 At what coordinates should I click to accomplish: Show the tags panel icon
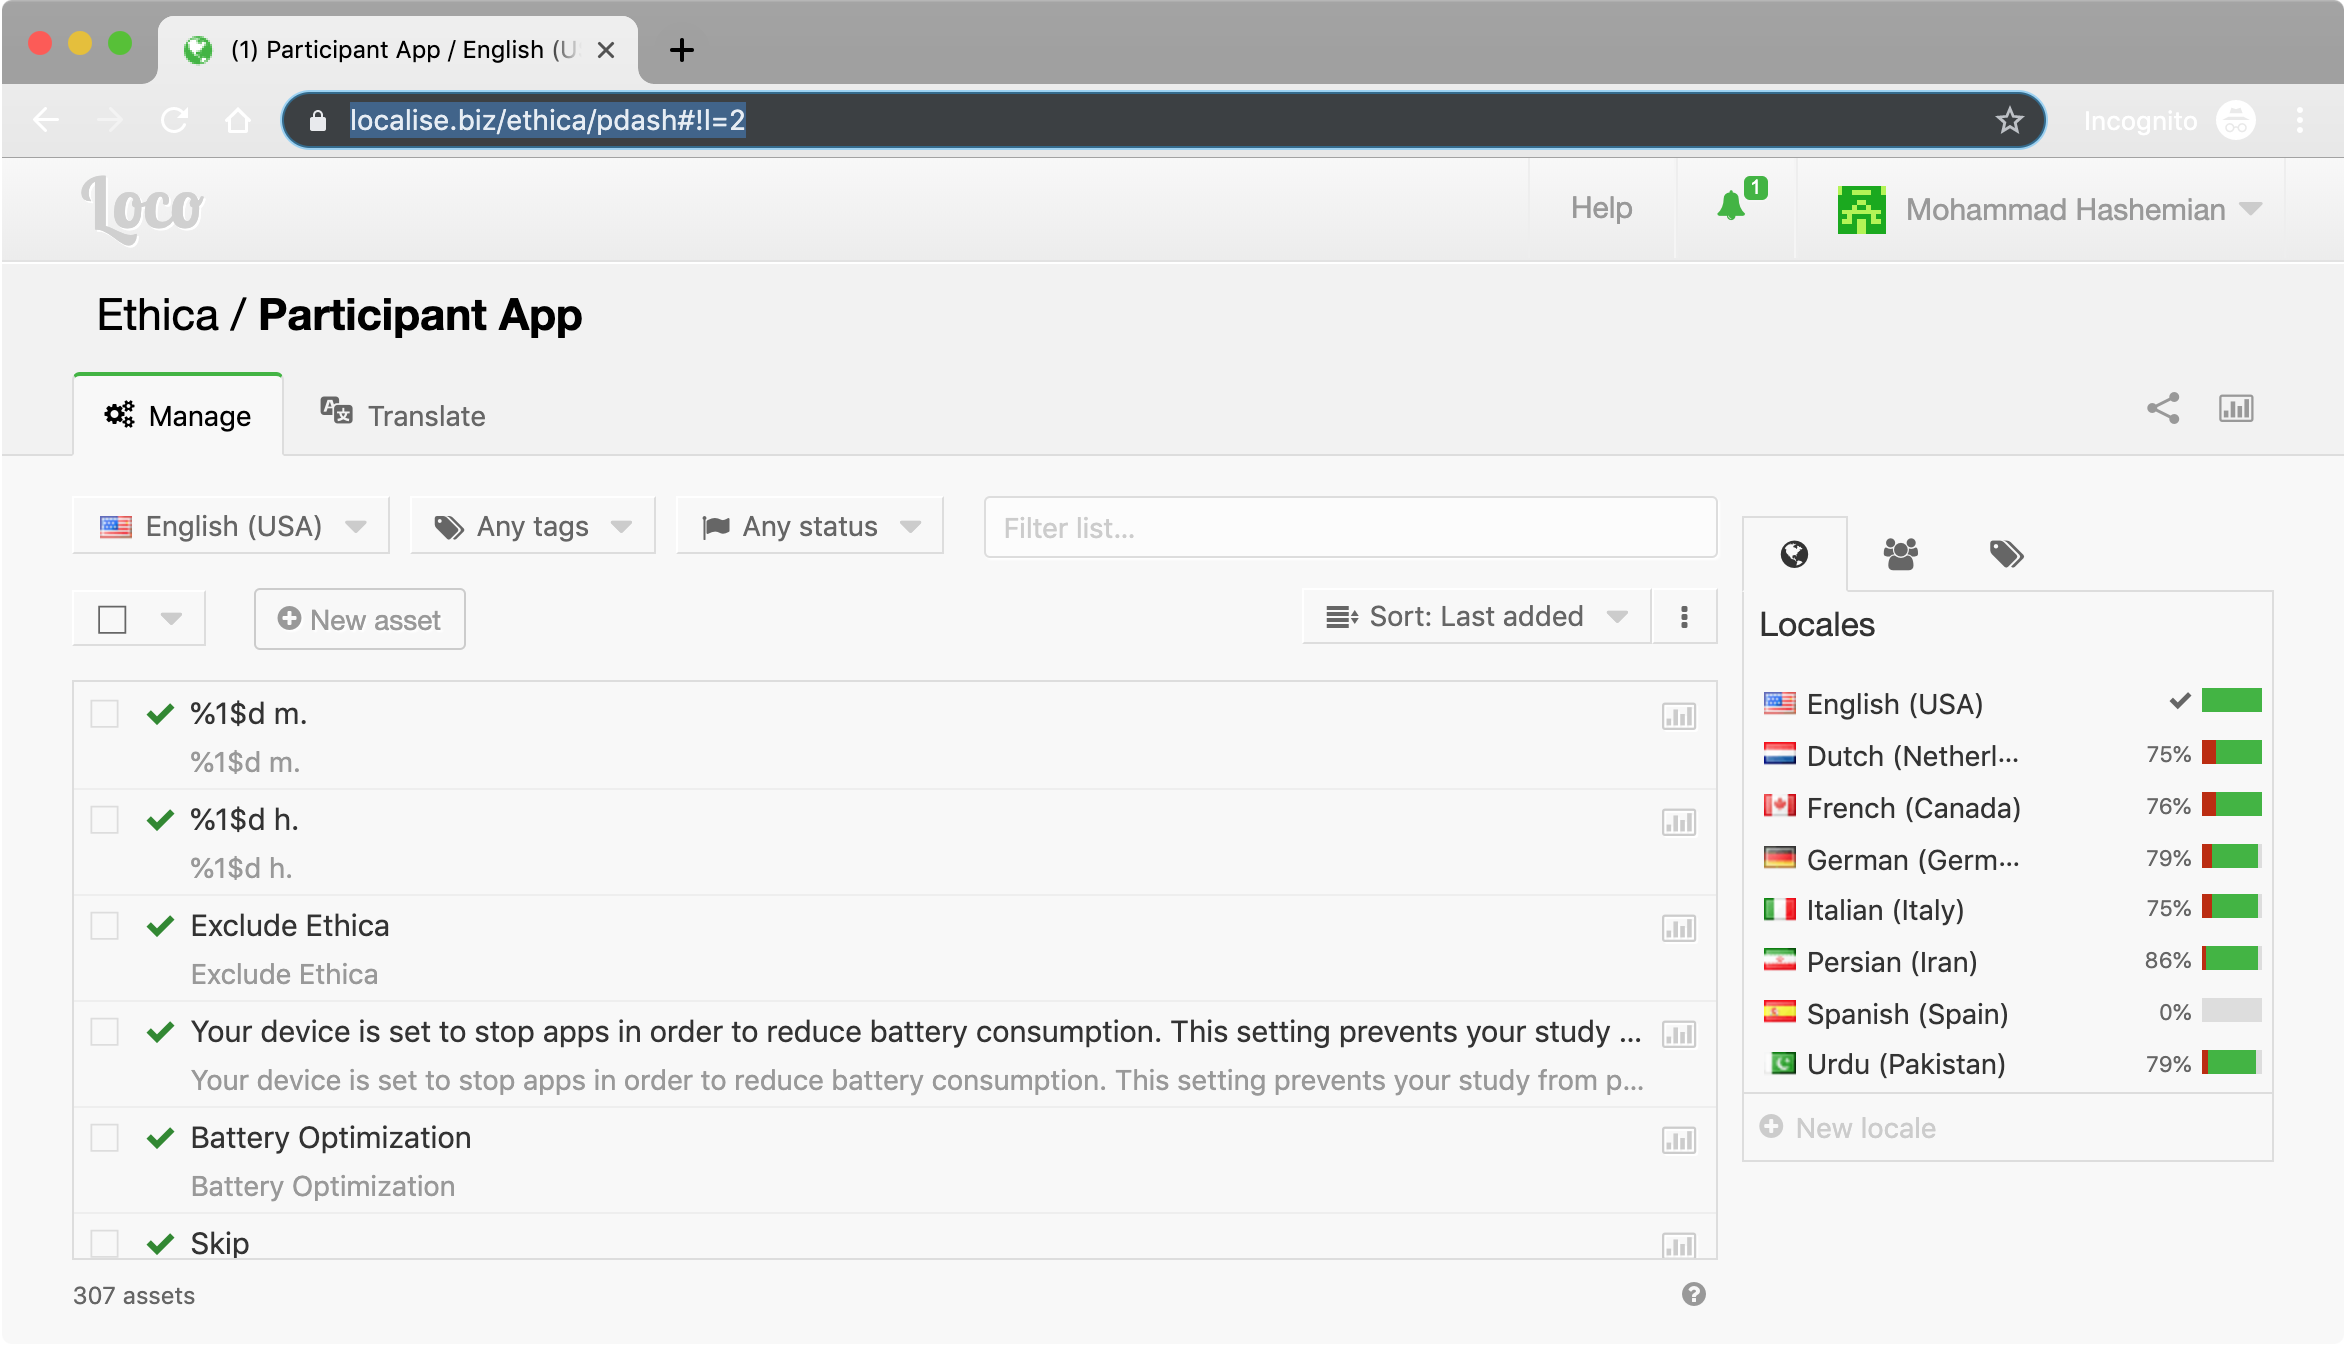tap(2006, 553)
